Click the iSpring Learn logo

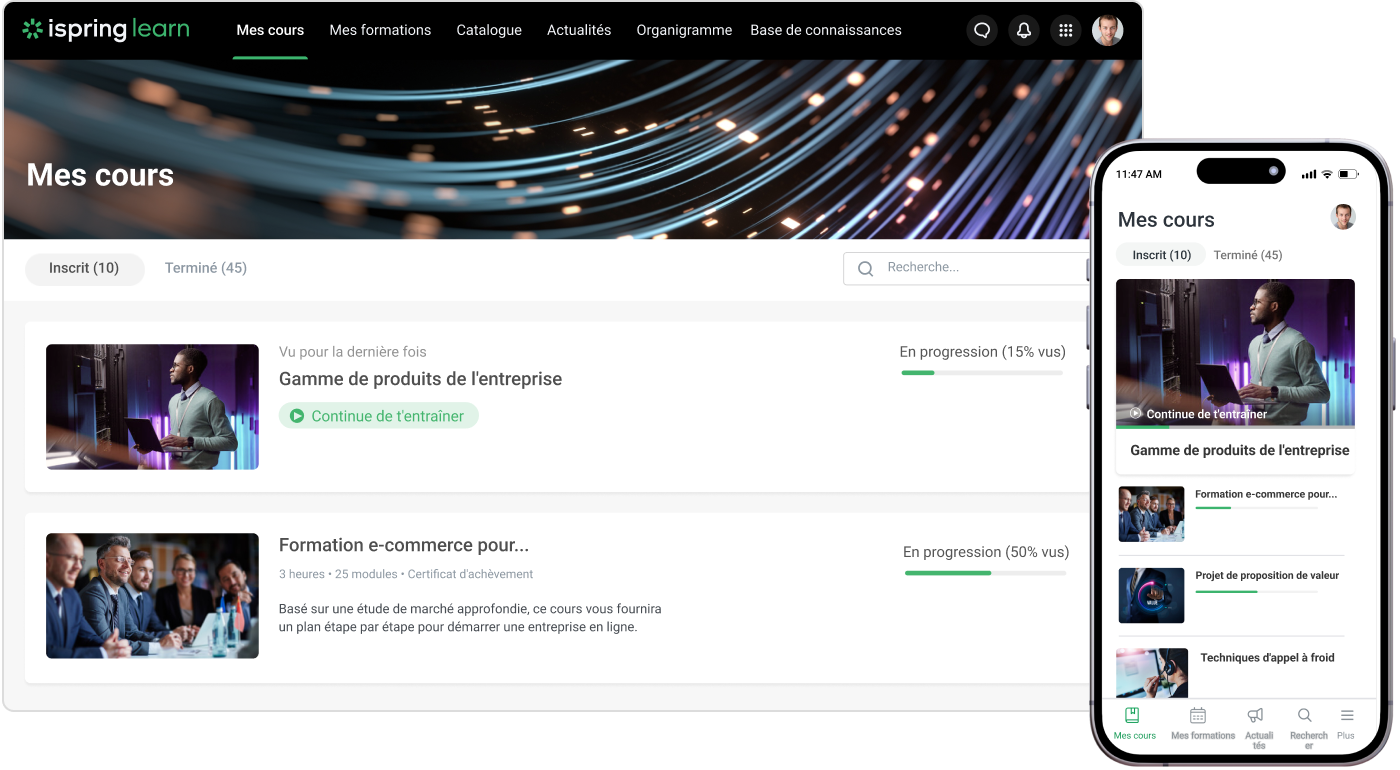[105, 29]
